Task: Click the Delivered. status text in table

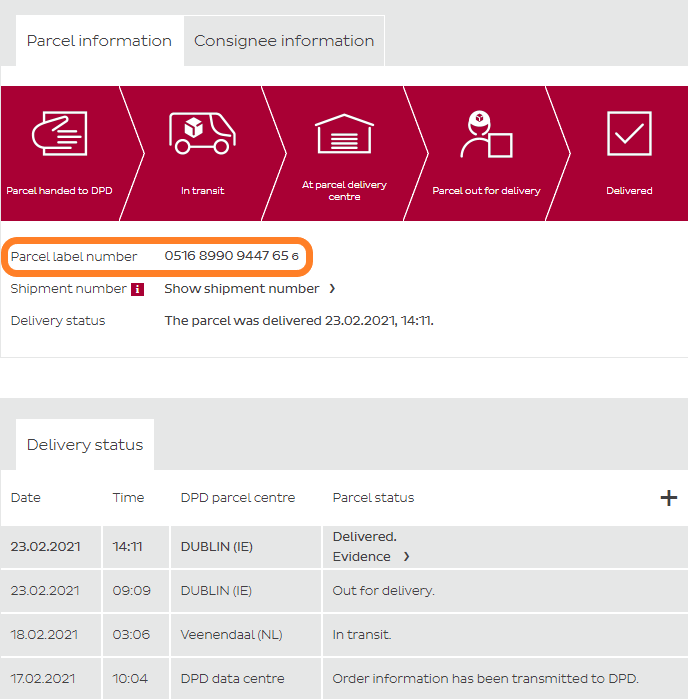Action: pos(364,537)
